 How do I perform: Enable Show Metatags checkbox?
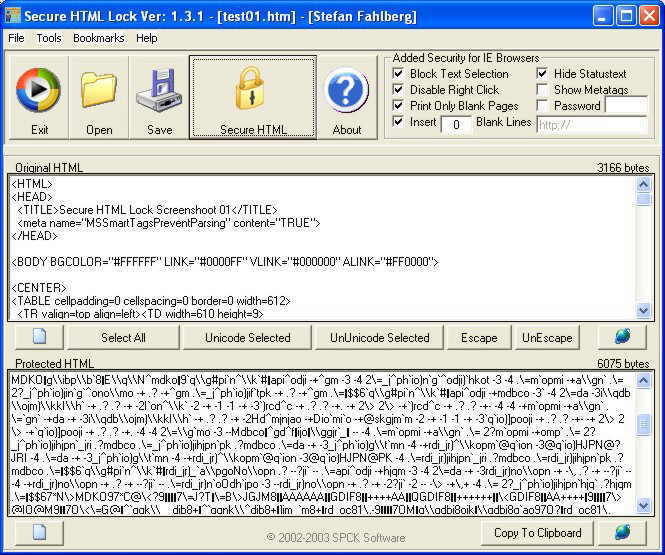[542, 89]
